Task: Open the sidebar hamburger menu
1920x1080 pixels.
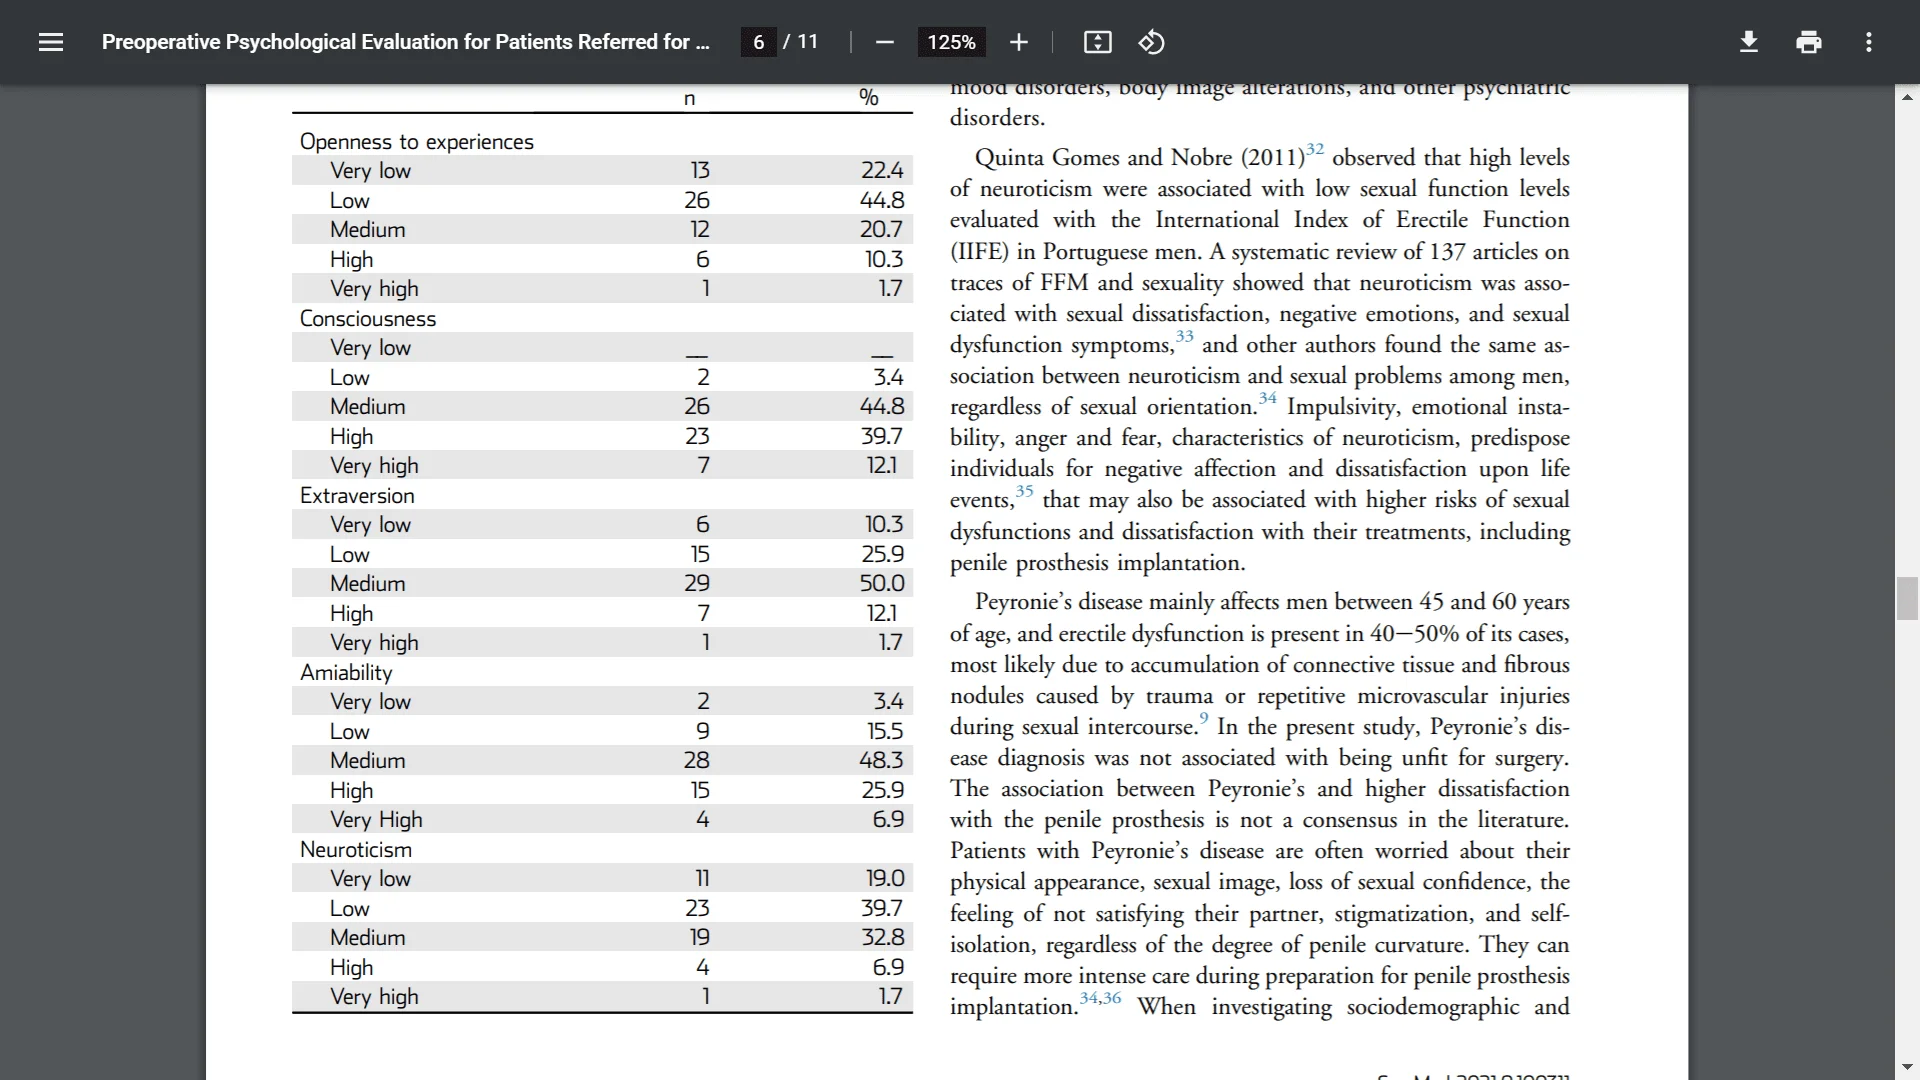Action: pyautogui.click(x=51, y=42)
